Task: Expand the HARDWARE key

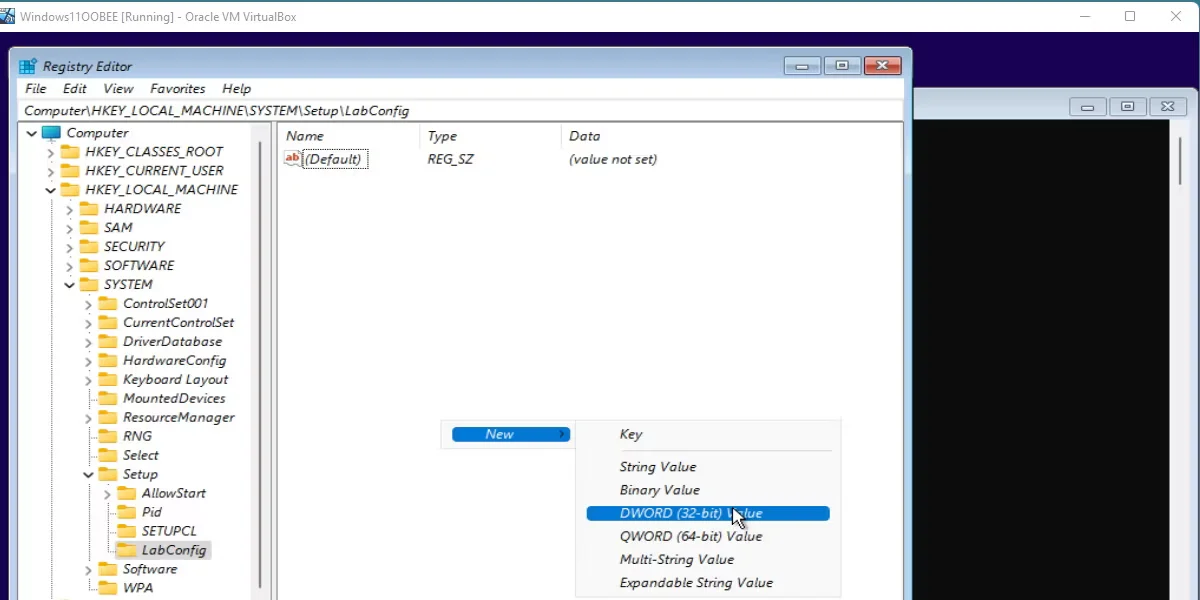Action: tap(68, 208)
